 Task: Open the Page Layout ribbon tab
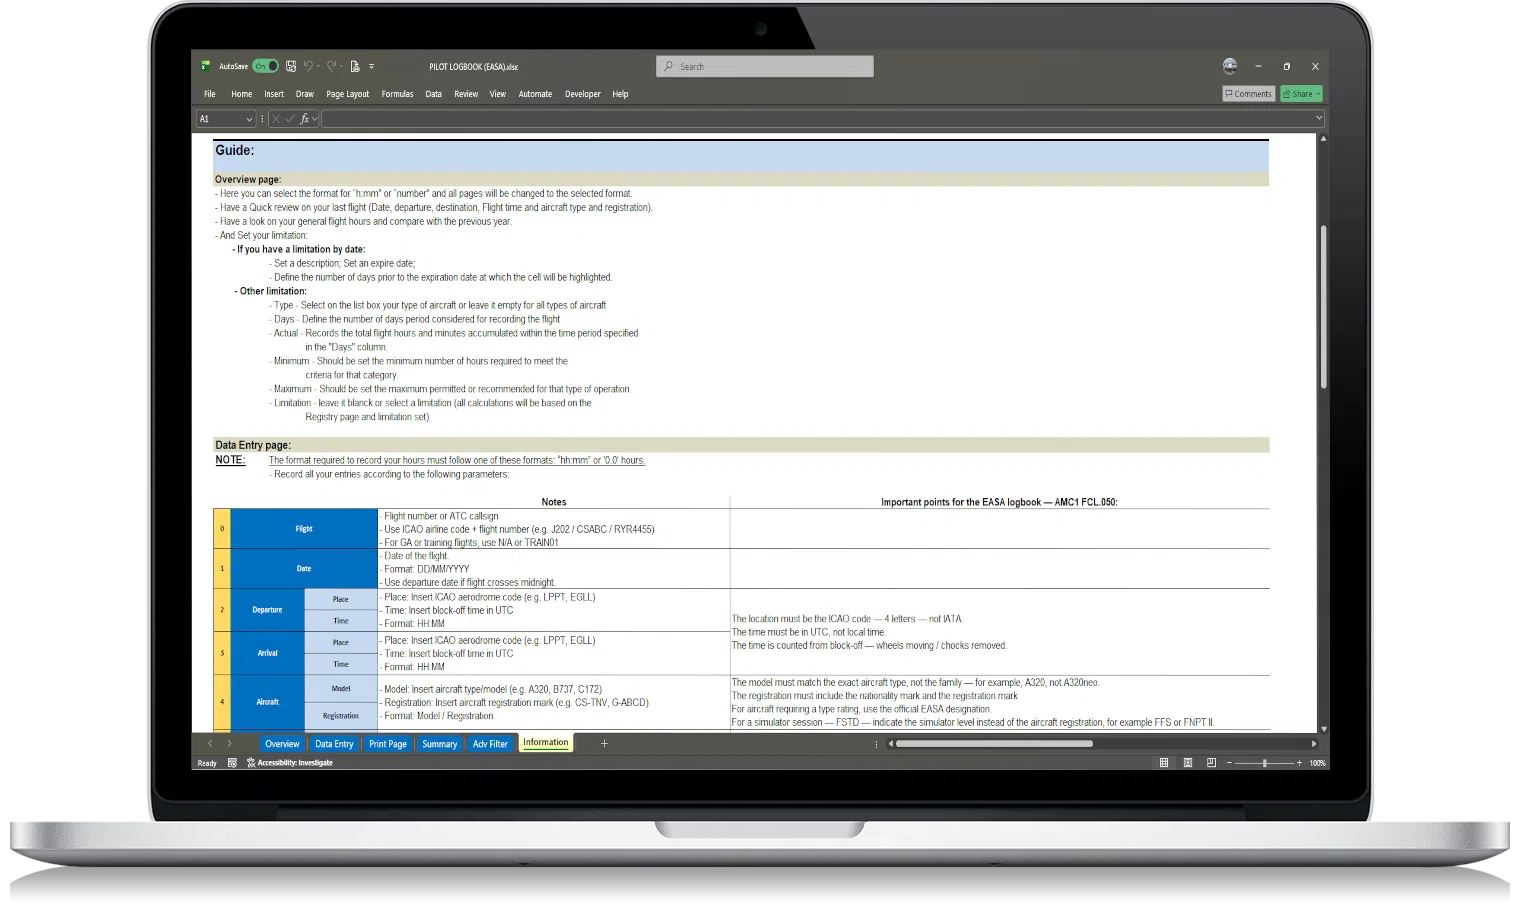(x=347, y=94)
